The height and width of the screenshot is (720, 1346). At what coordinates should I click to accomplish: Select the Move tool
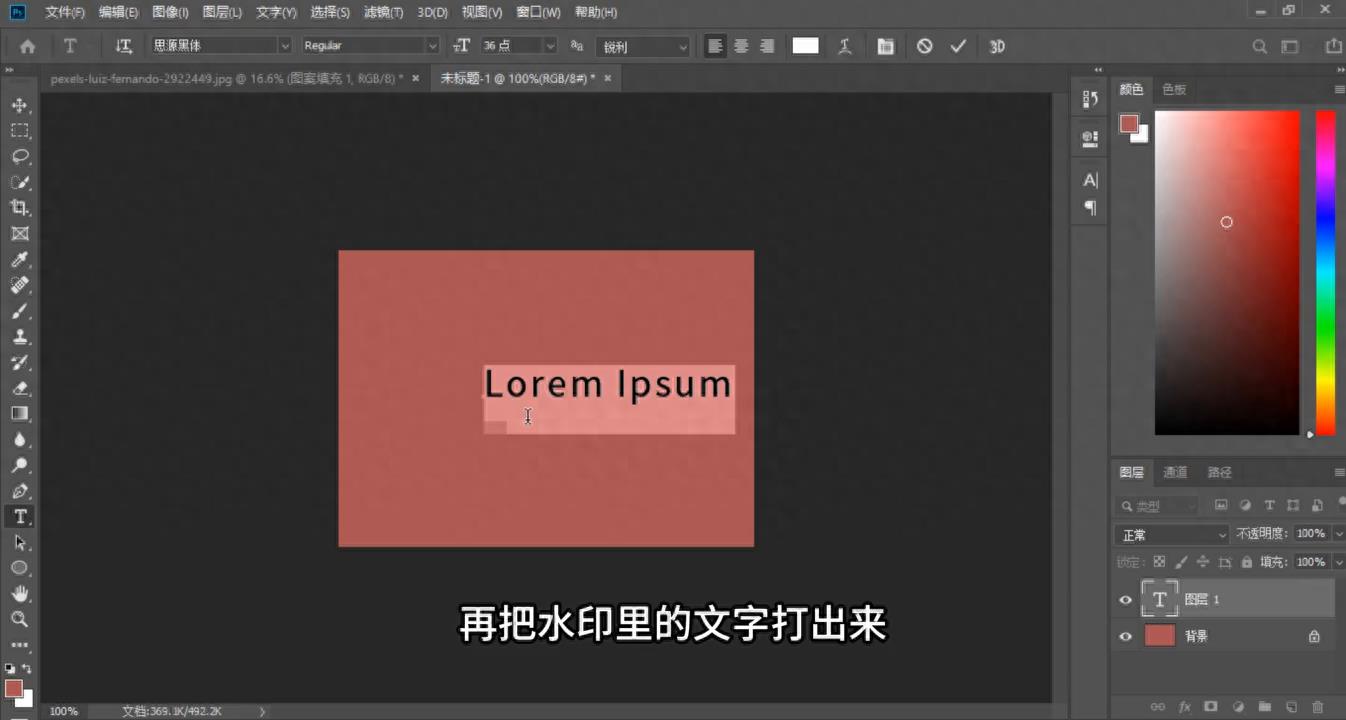[19, 105]
